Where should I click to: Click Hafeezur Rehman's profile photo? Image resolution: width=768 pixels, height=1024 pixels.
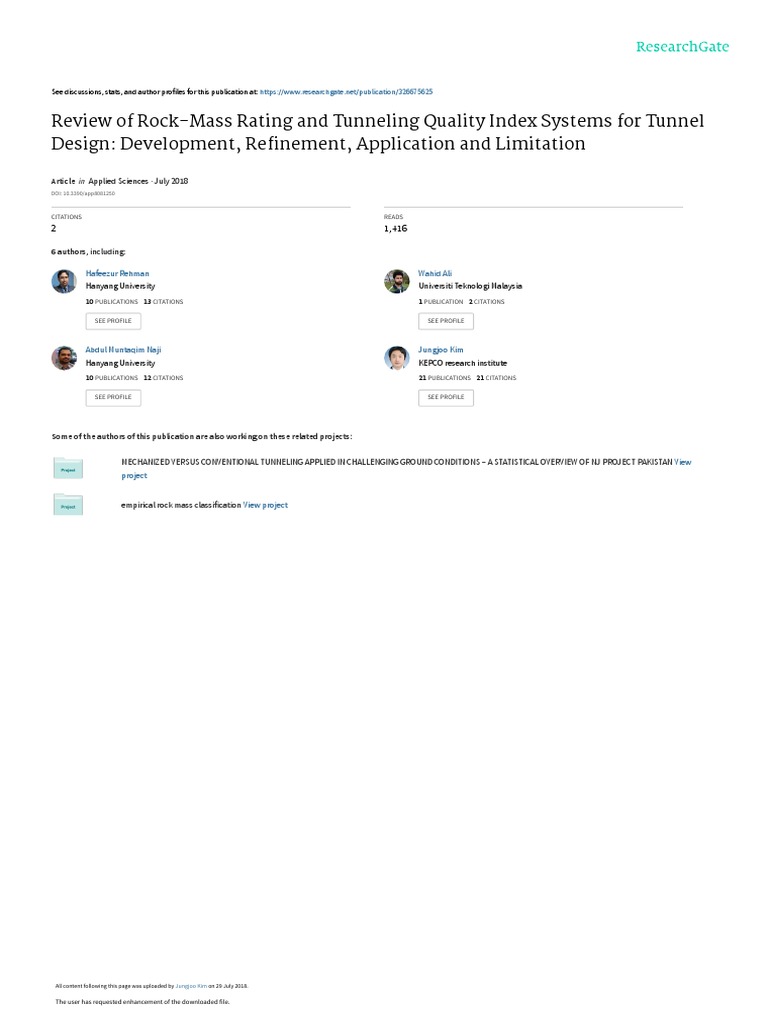pos(64,282)
